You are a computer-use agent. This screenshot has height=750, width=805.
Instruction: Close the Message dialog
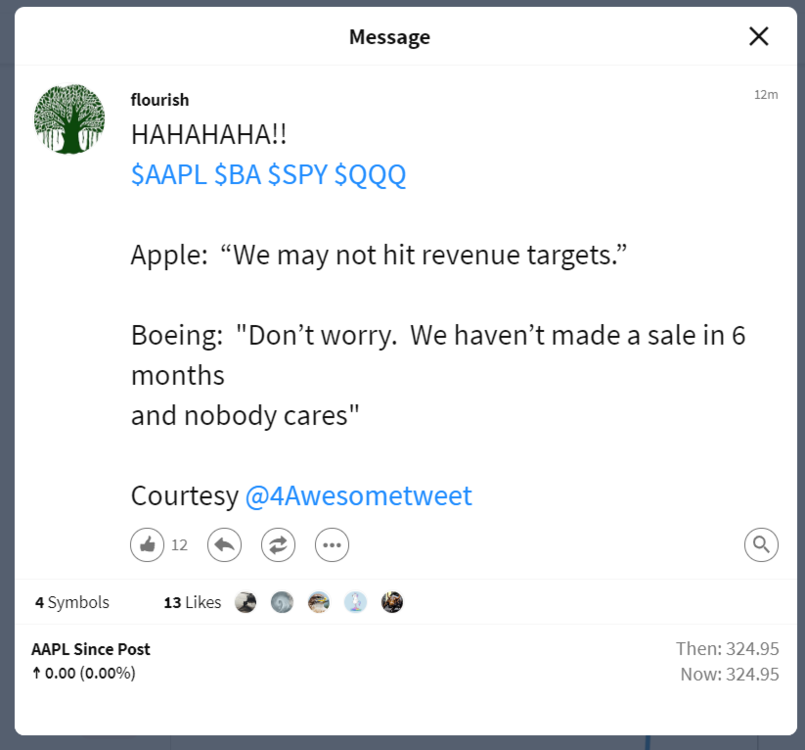coord(759,37)
